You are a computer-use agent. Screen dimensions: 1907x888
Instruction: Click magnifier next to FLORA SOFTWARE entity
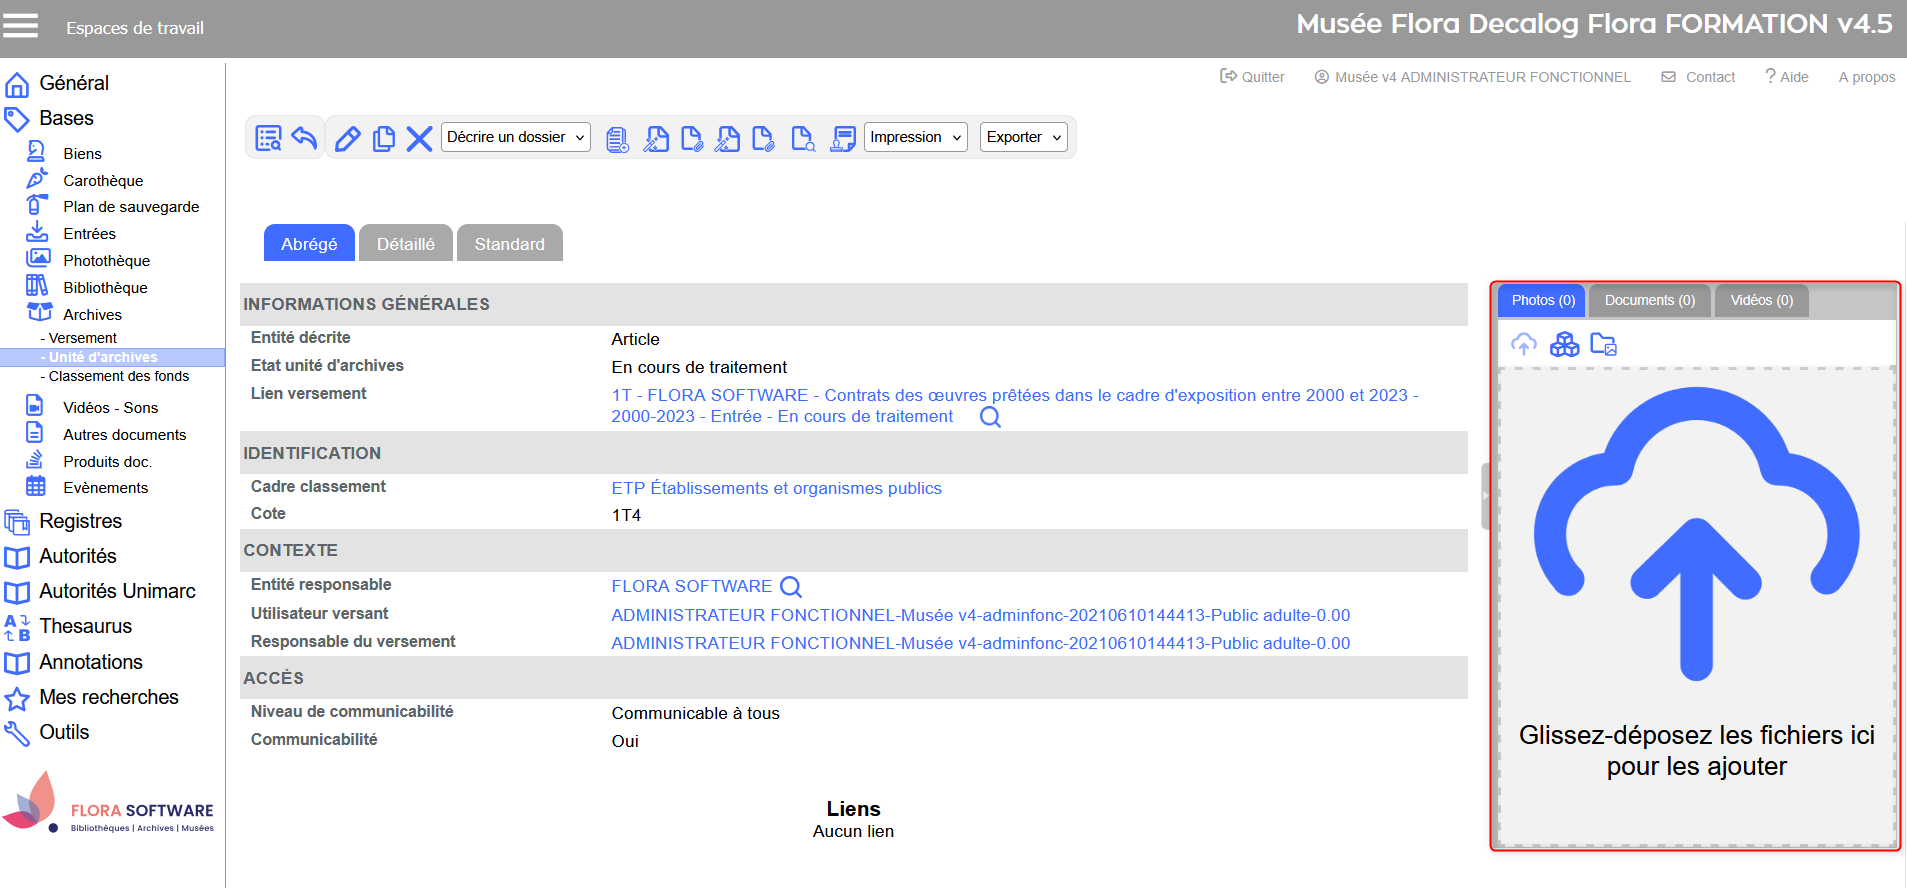pyautogui.click(x=791, y=587)
